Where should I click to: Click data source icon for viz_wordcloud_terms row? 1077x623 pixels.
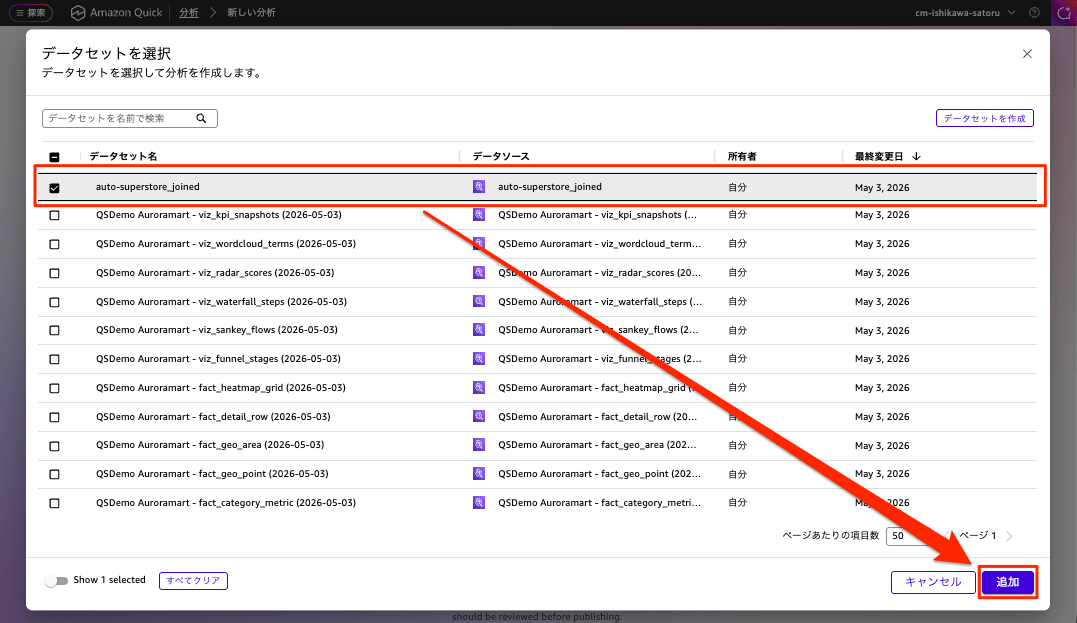479,243
